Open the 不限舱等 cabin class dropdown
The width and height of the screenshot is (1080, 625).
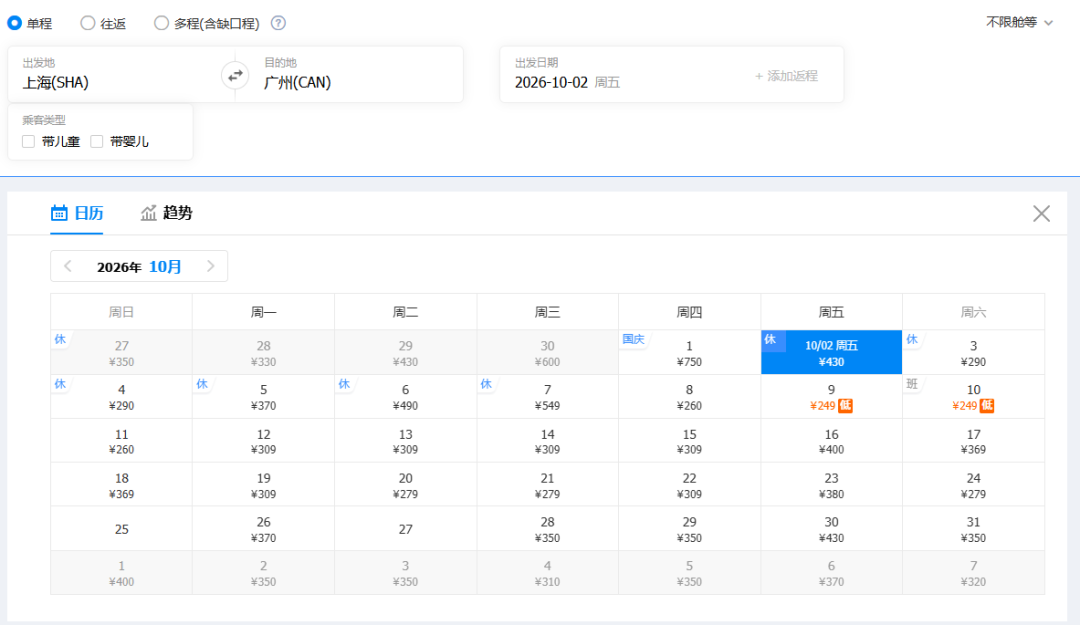click(x=1019, y=22)
